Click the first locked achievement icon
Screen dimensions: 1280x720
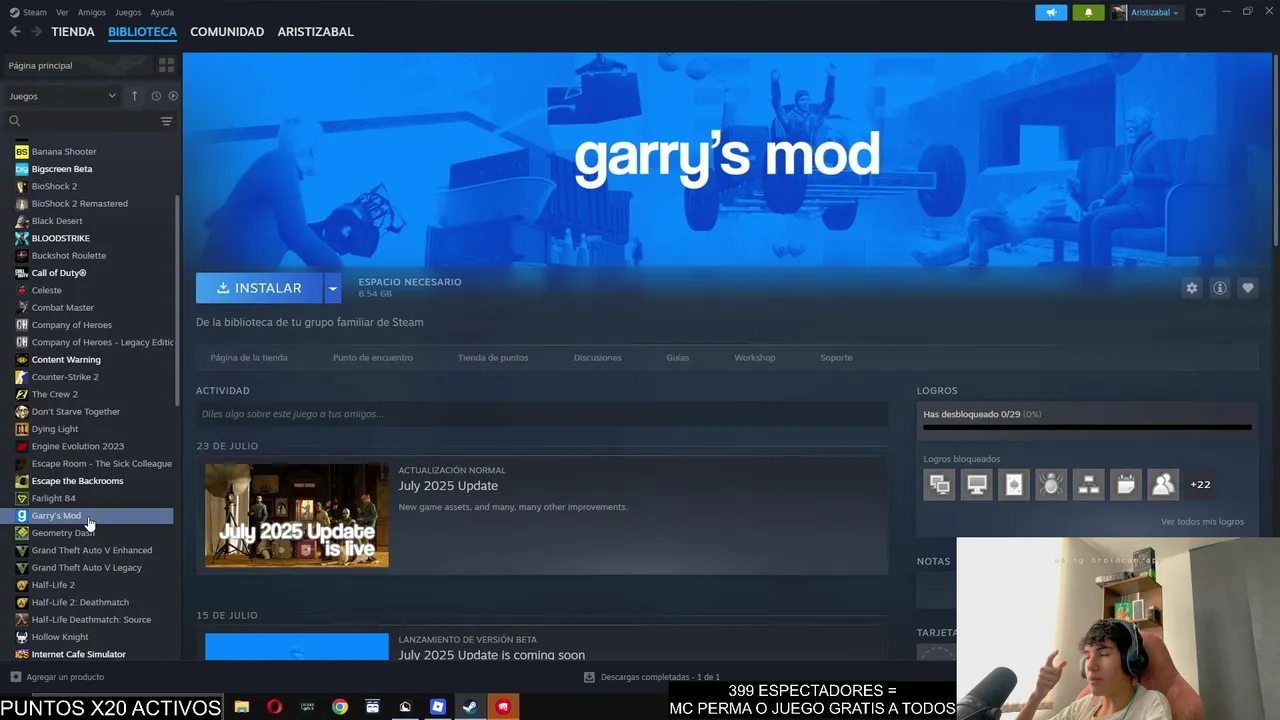(x=939, y=485)
